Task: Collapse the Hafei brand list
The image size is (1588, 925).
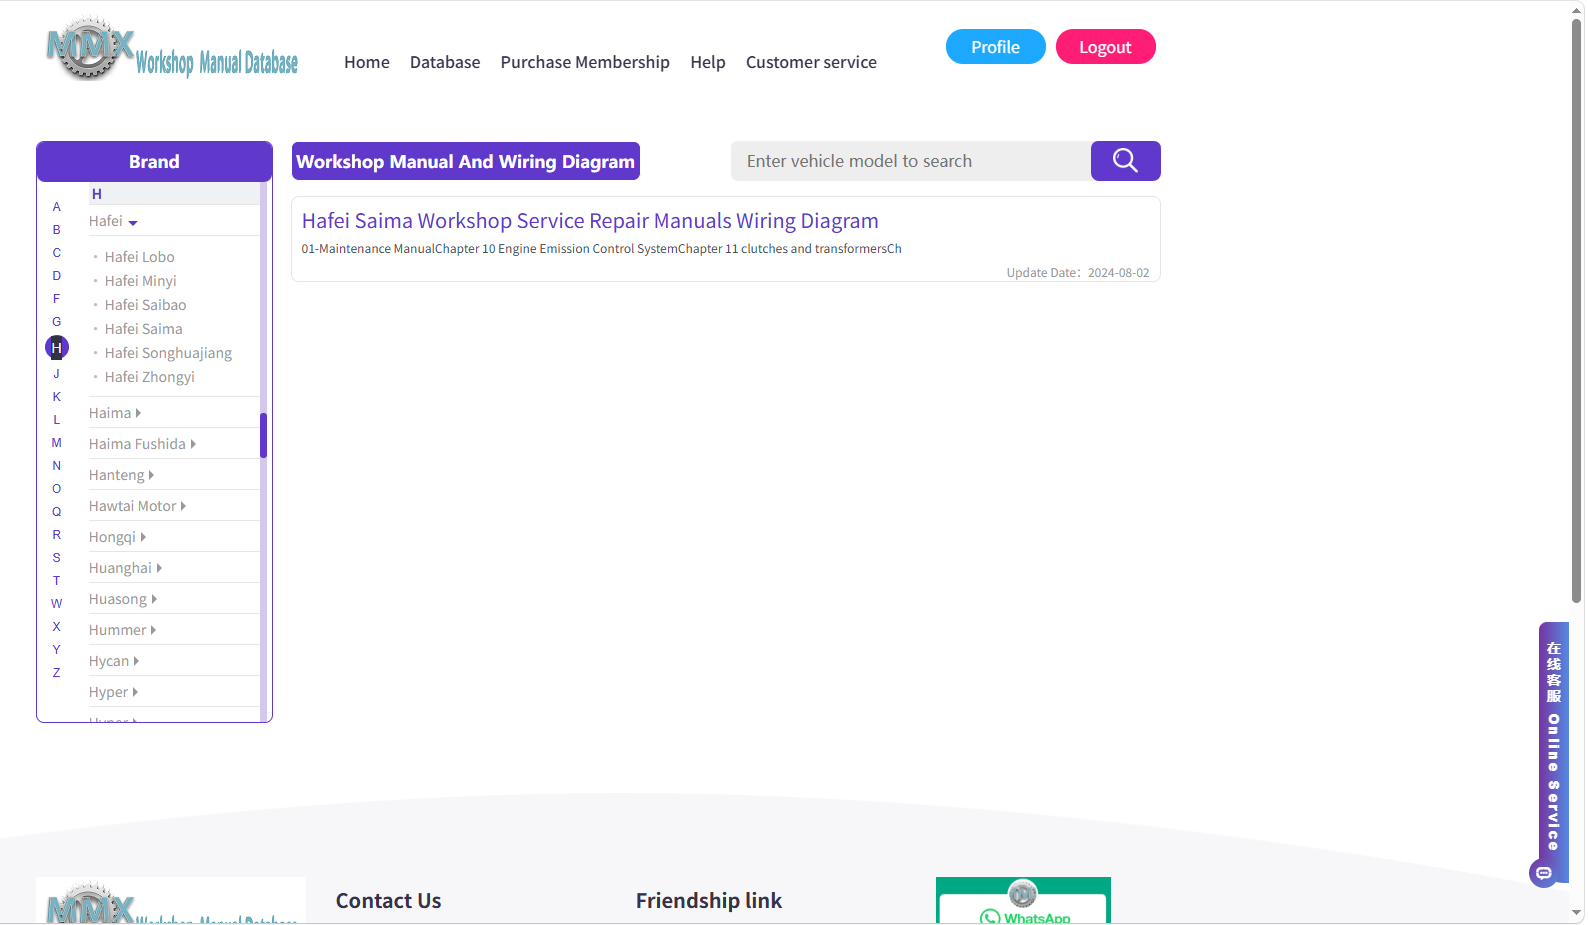Action: point(113,221)
